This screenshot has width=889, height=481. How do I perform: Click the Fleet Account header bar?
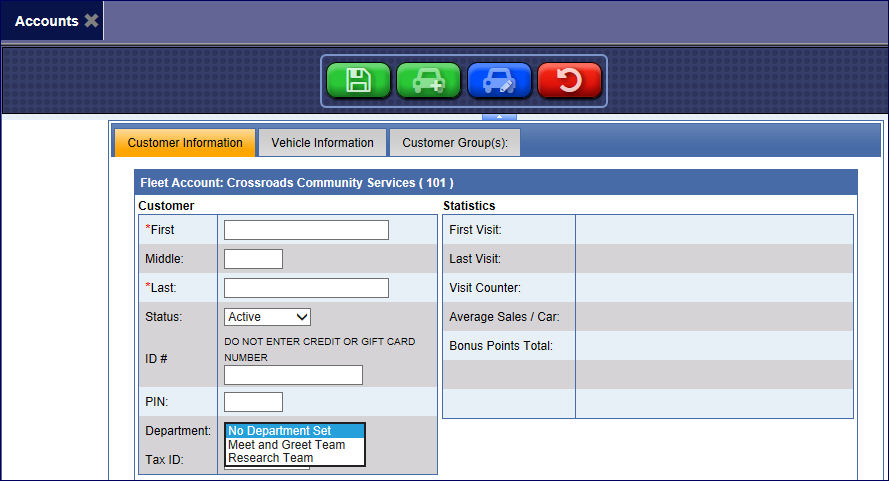point(495,183)
